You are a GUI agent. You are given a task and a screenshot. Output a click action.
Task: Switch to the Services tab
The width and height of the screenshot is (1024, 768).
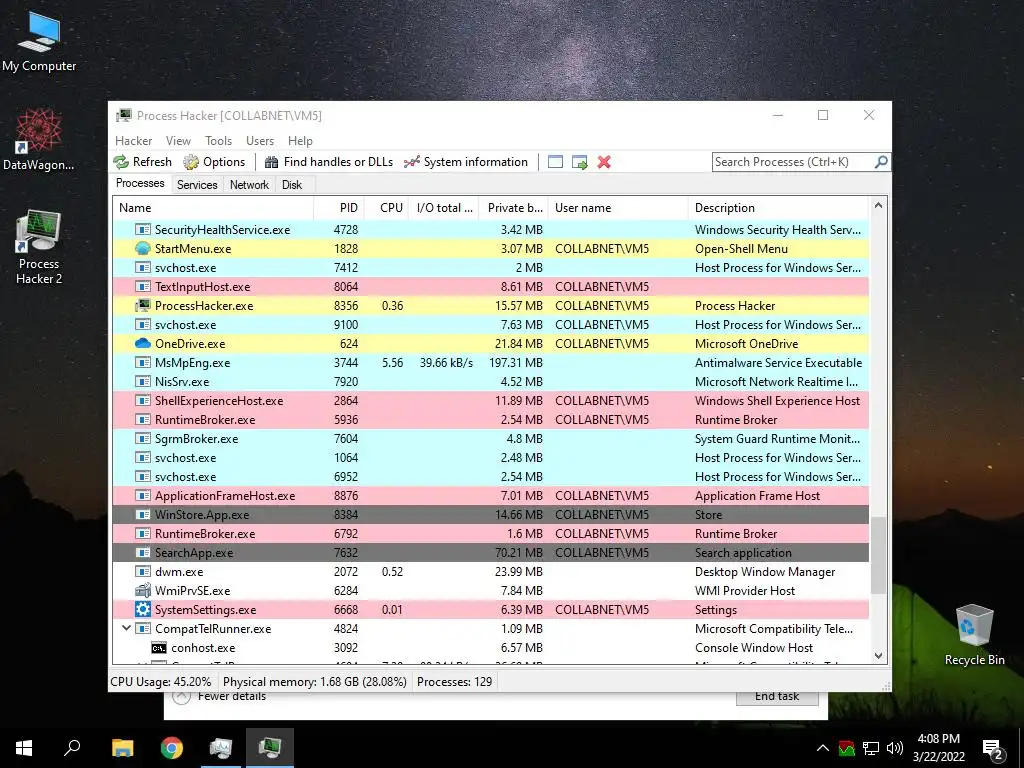(197, 185)
